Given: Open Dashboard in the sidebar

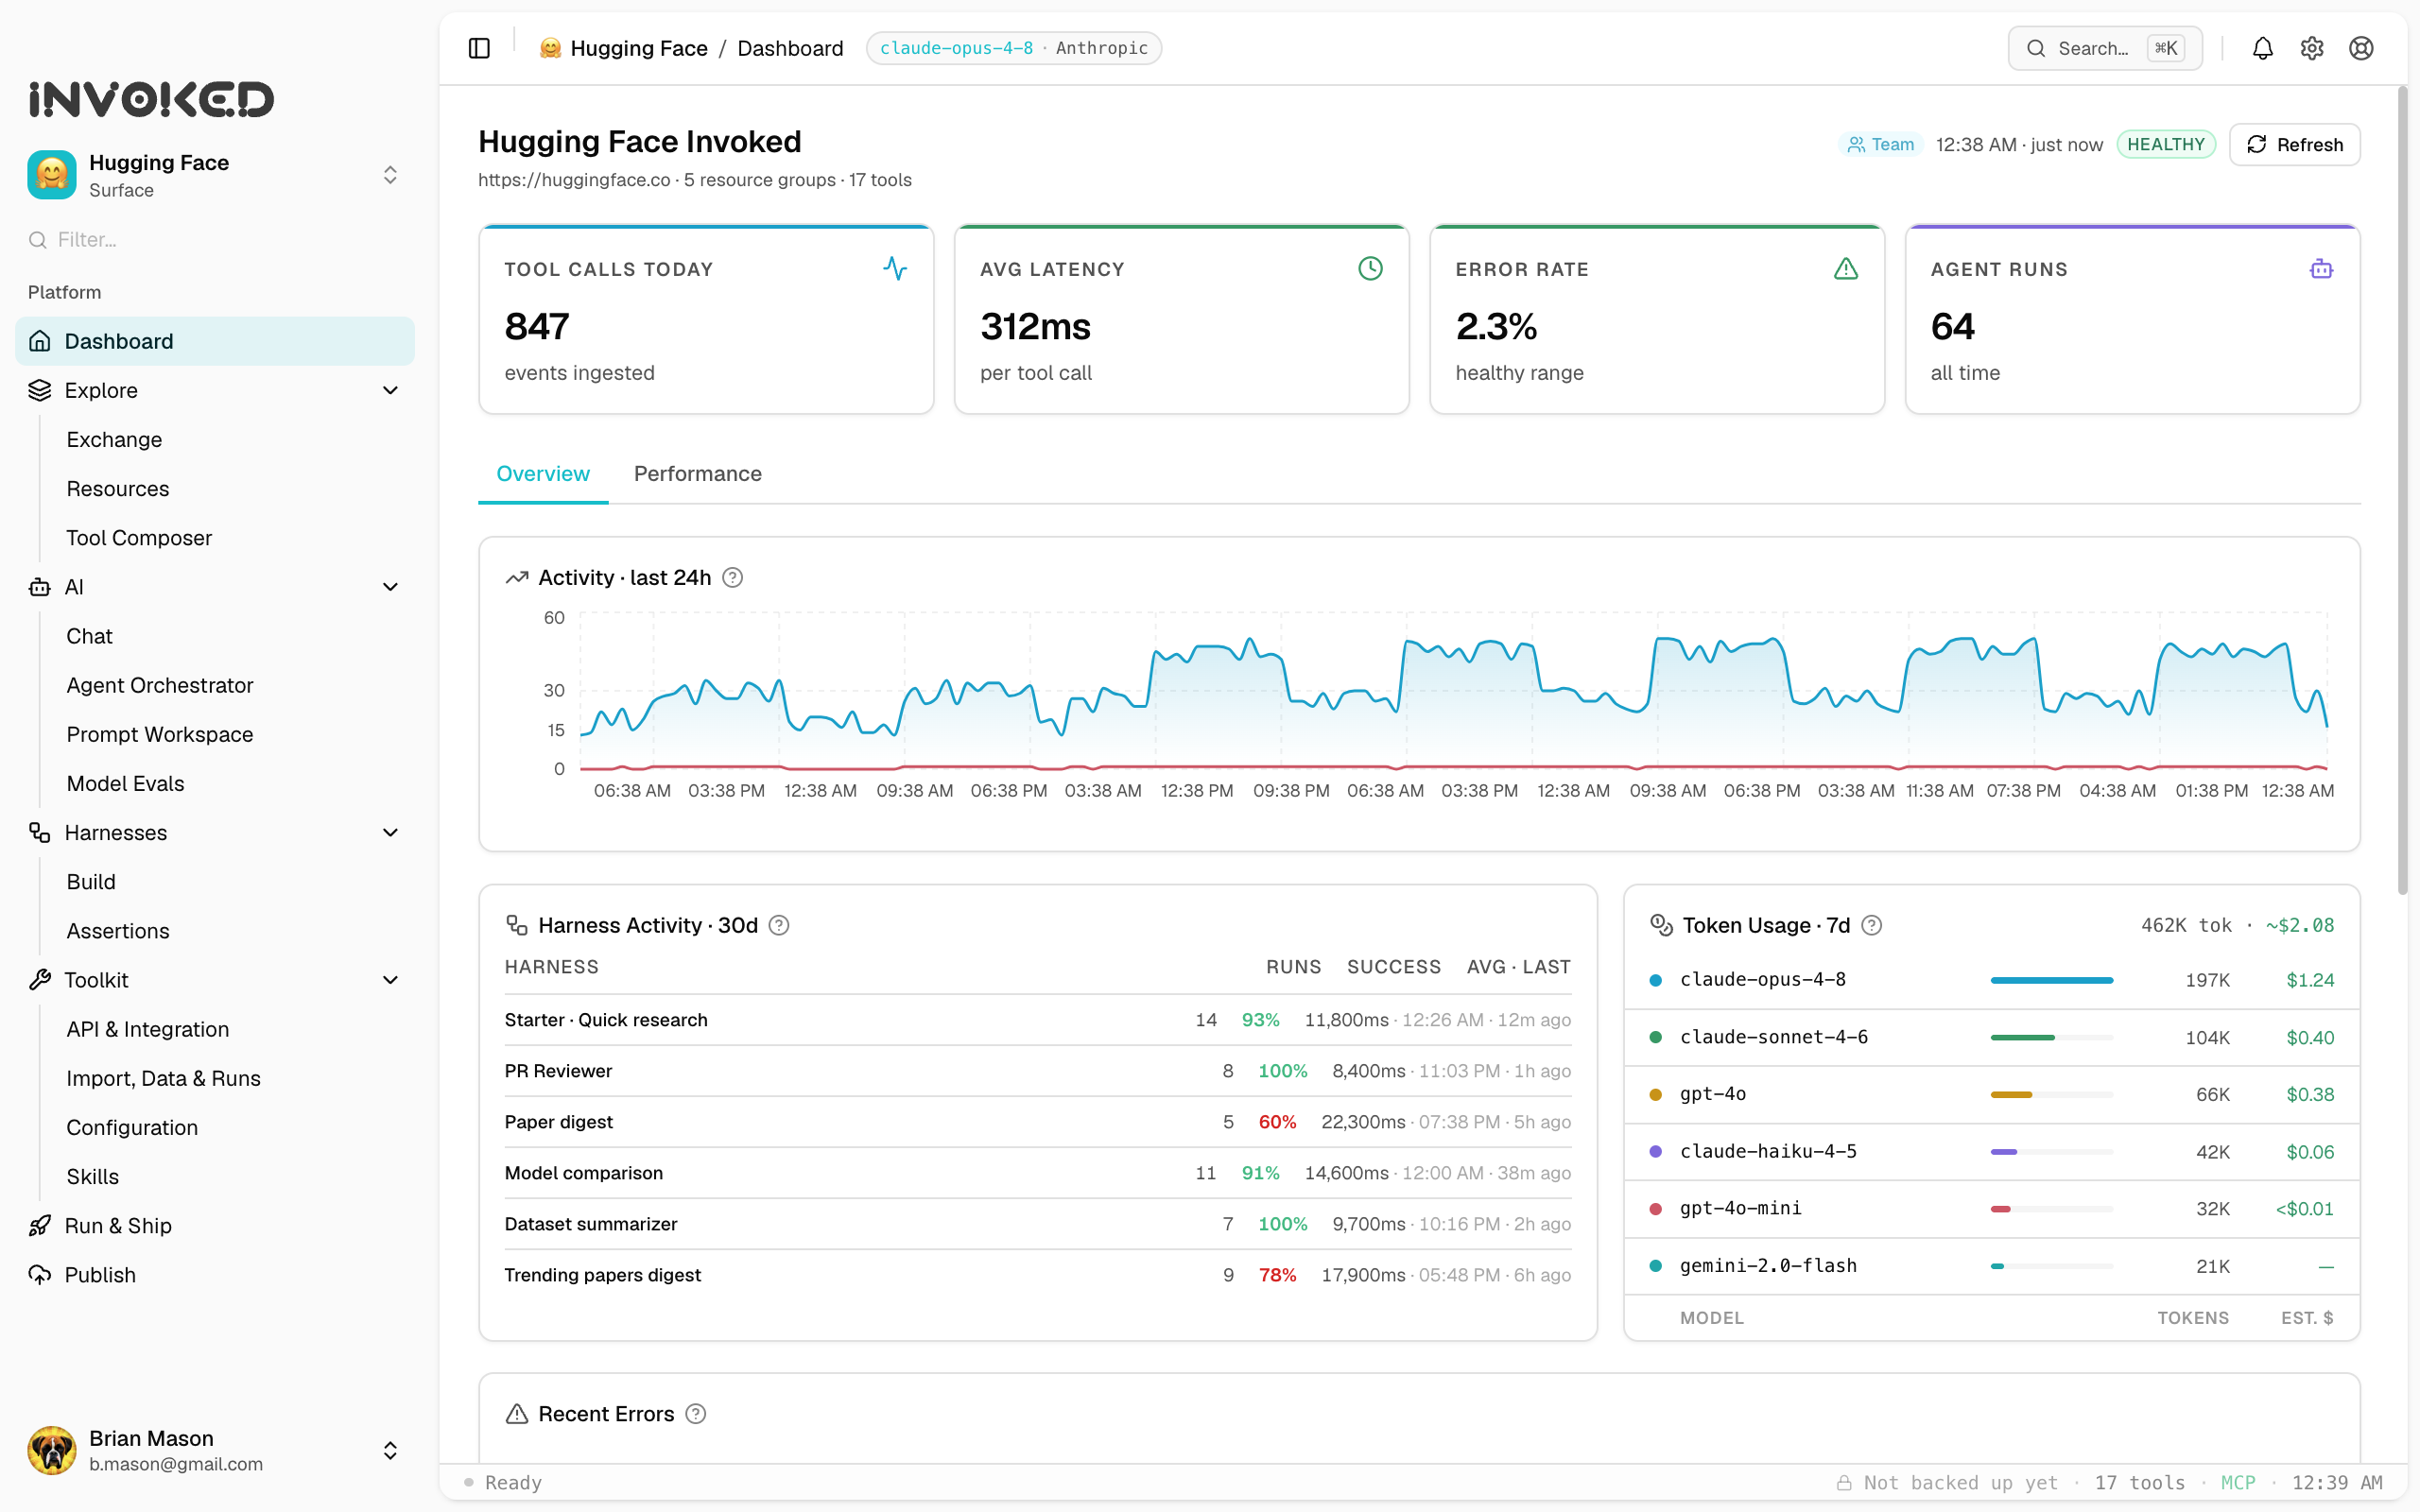Looking at the screenshot, I should tap(215, 341).
